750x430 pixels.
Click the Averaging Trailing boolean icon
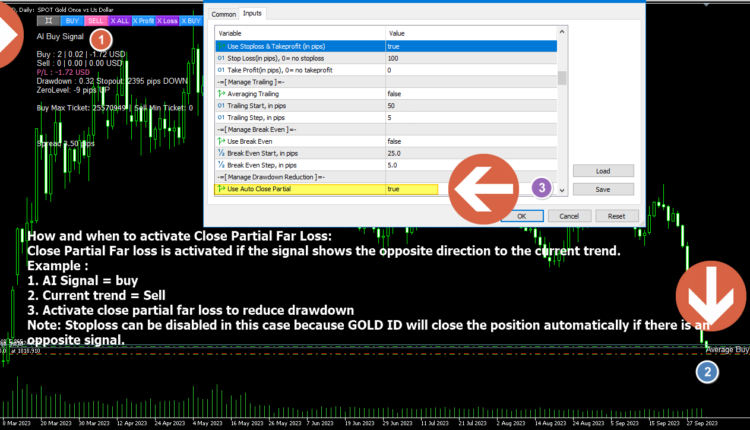(x=222, y=93)
